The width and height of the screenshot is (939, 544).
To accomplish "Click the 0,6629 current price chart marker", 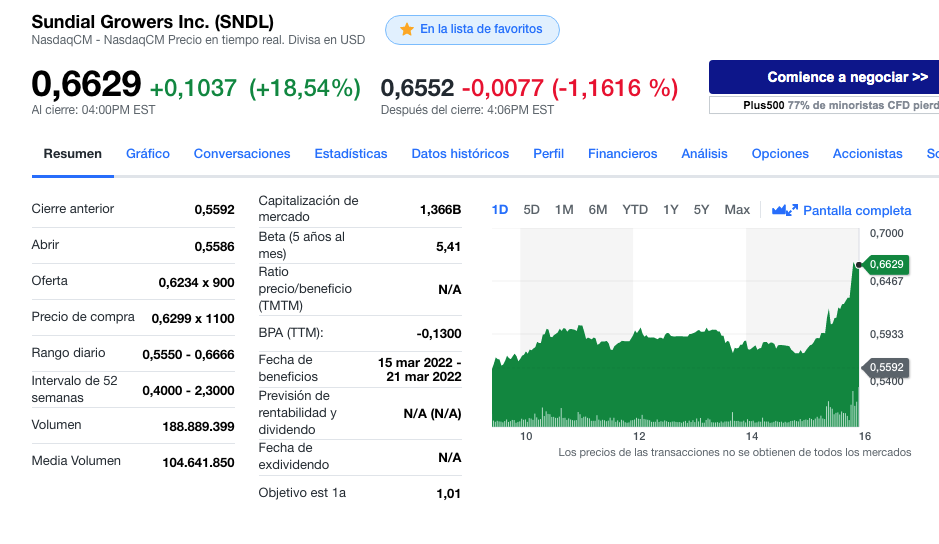I will (886, 264).
